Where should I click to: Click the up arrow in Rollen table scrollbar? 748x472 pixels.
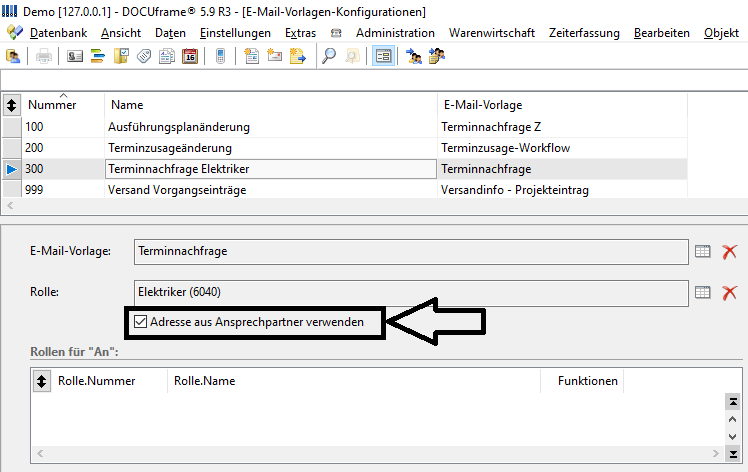[x=733, y=419]
